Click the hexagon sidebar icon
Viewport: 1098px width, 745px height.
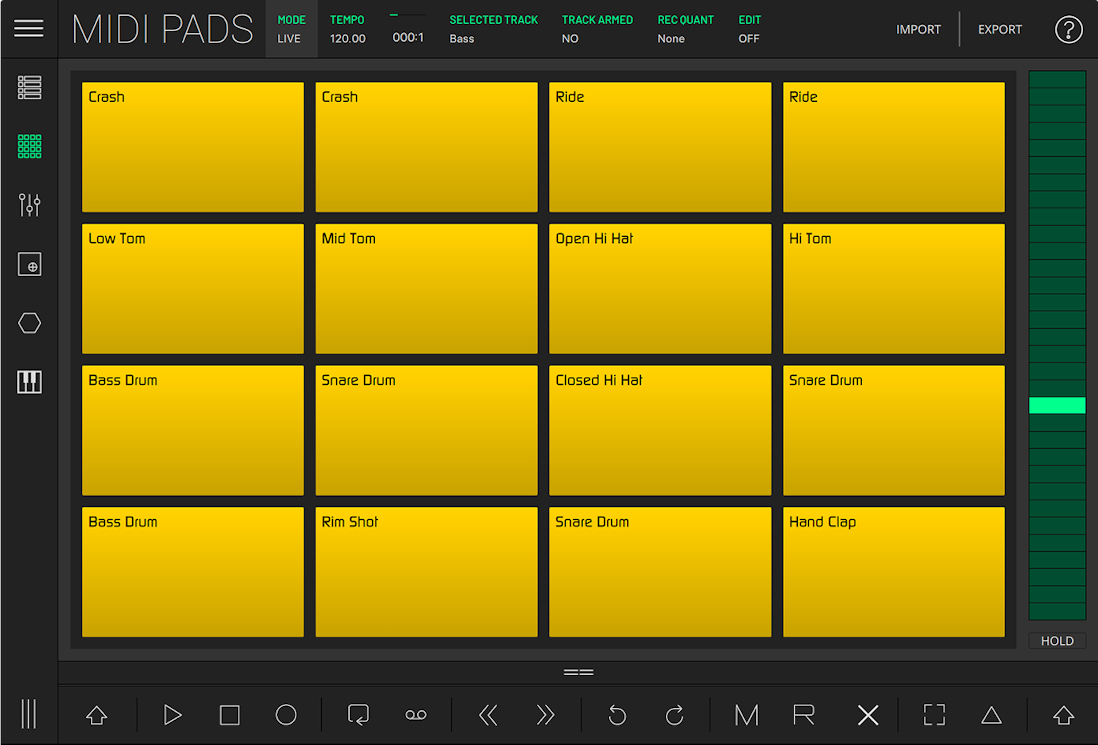29,323
